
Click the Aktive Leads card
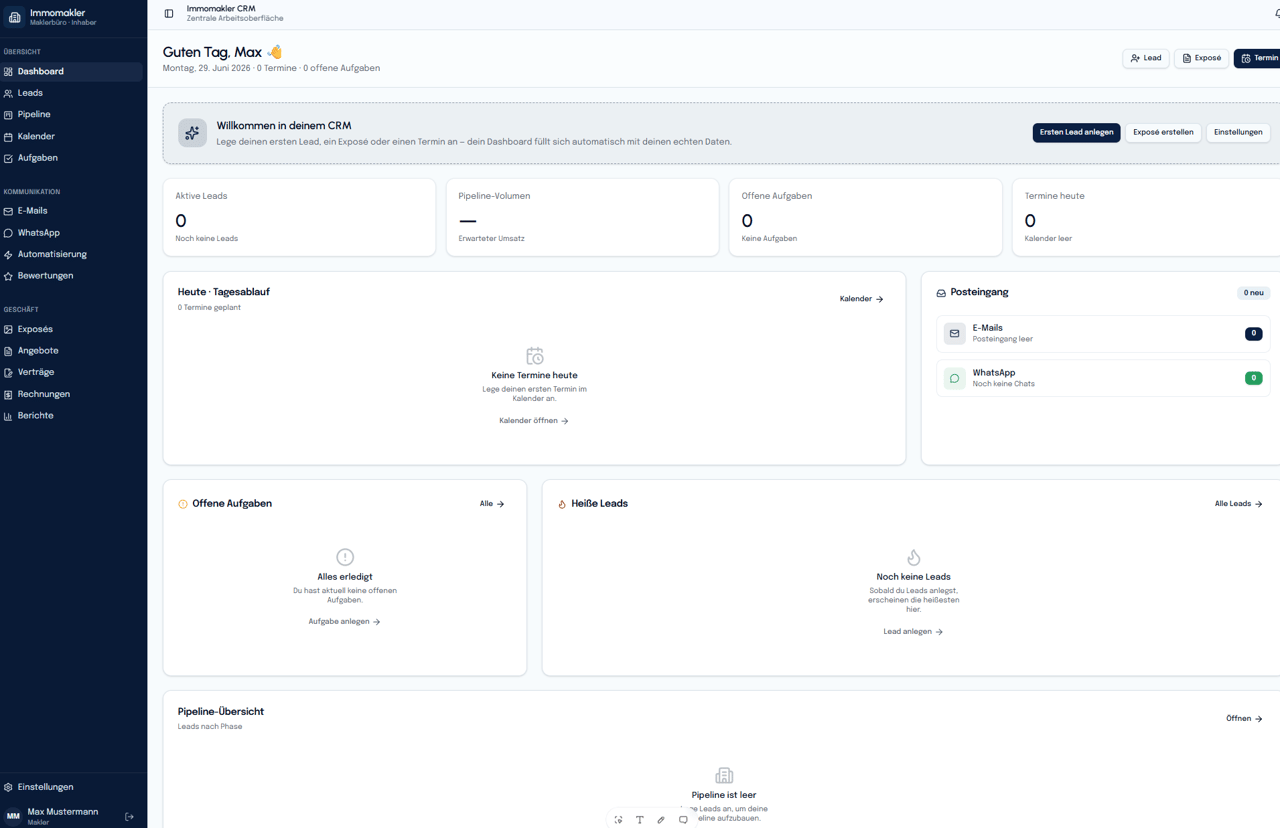coord(299,217)
